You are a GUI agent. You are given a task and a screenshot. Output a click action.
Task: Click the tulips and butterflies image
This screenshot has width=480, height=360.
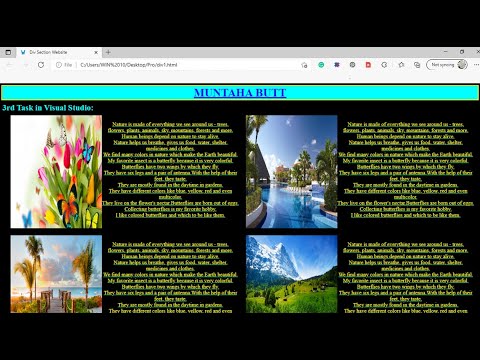[56, 171]
